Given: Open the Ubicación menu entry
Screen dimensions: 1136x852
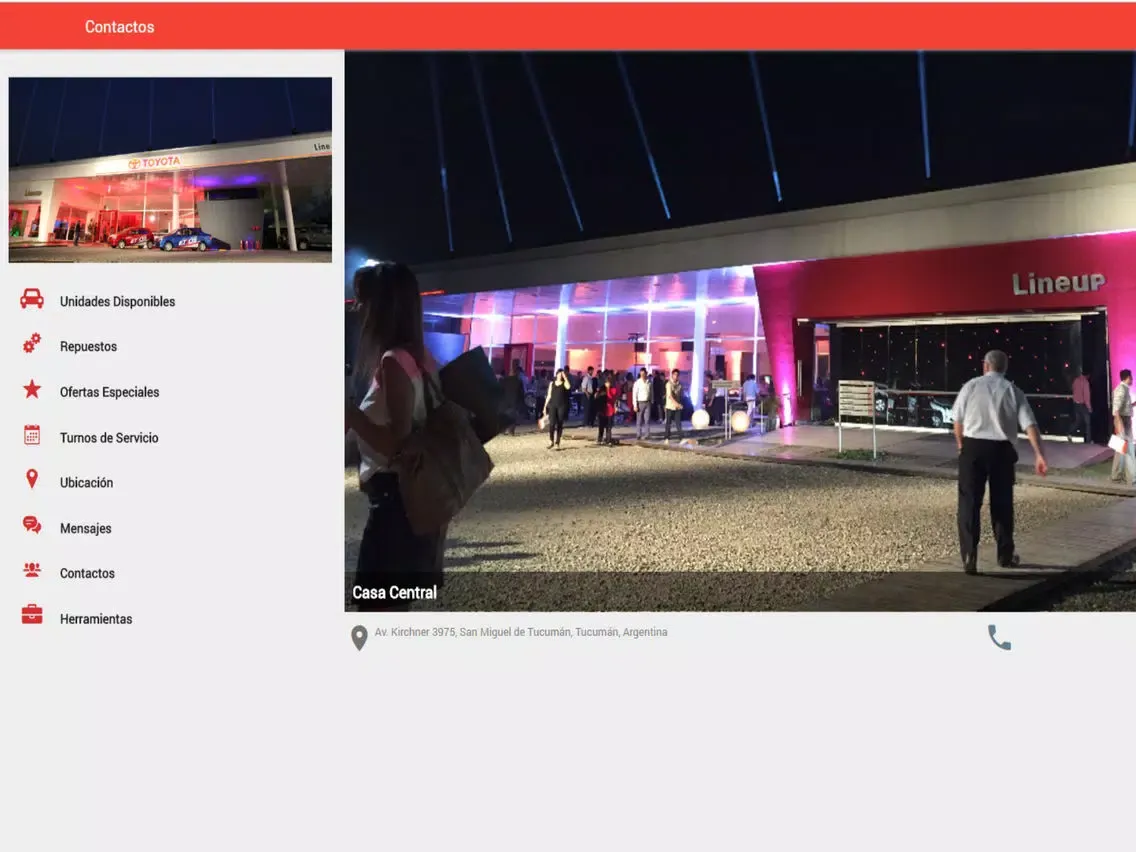Looking at the screenshot, I should 86,483.
